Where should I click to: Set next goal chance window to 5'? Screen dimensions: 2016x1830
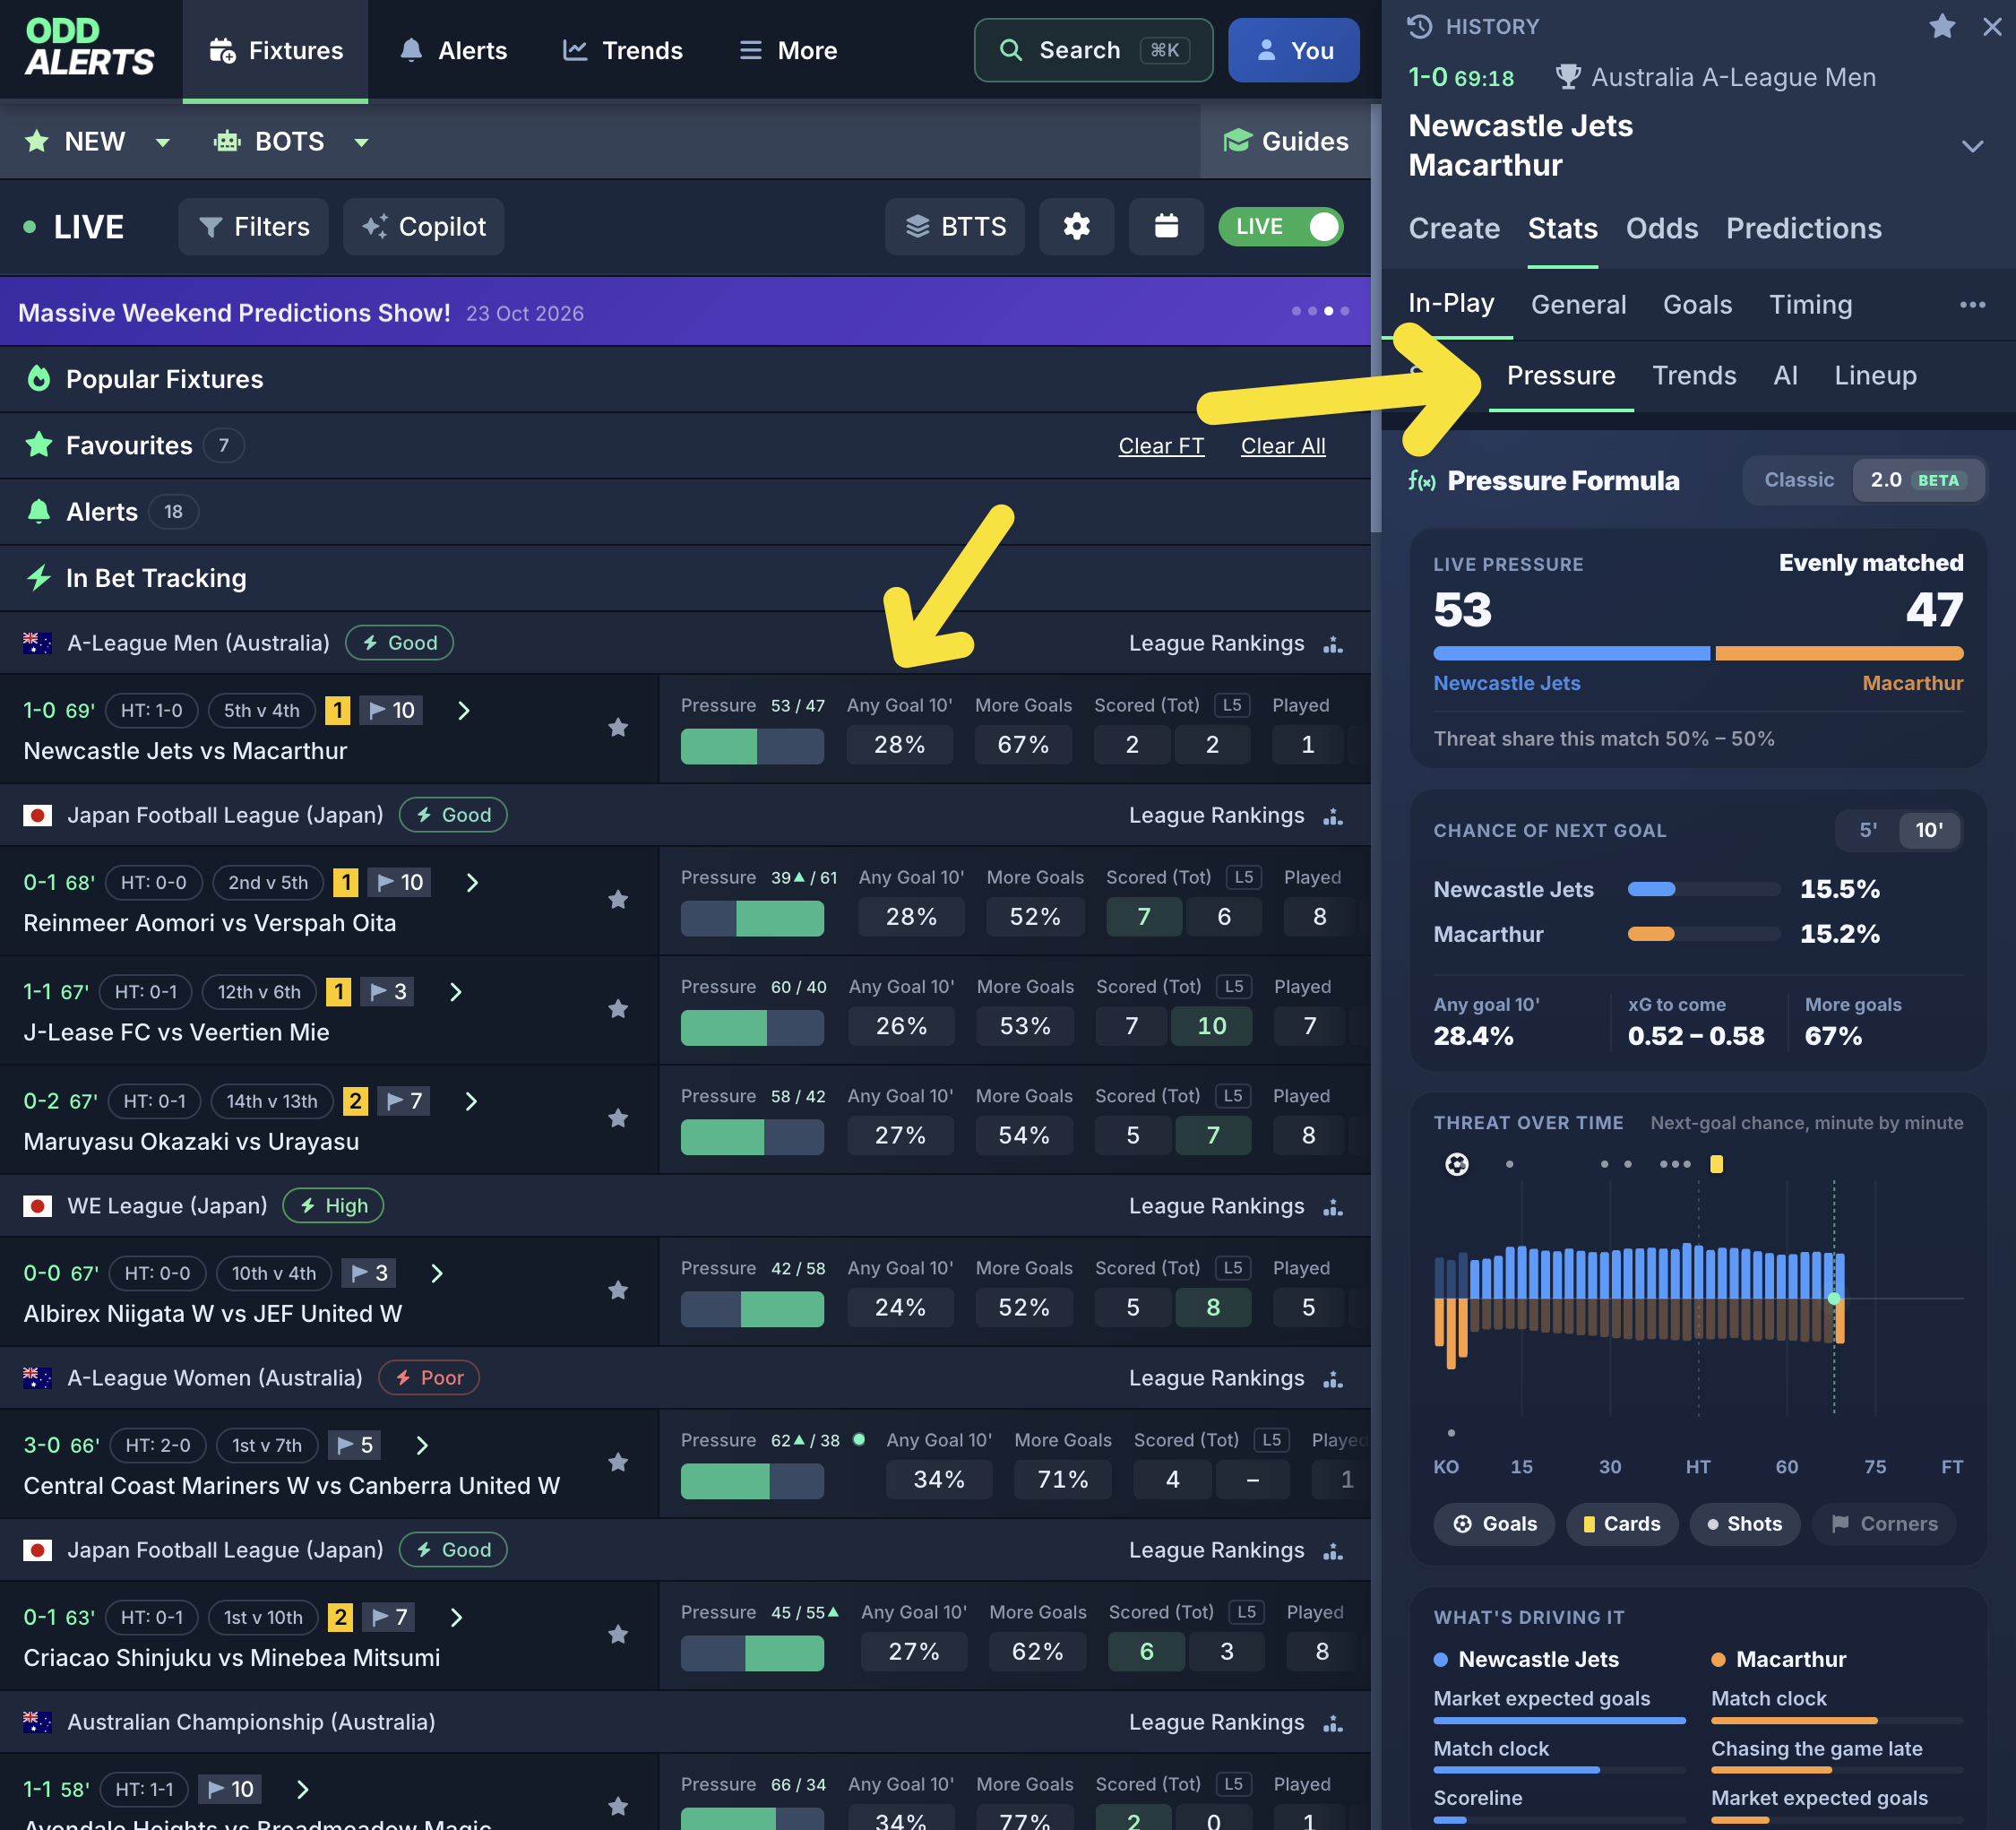pyautogui.click(x=1868, y=830)
